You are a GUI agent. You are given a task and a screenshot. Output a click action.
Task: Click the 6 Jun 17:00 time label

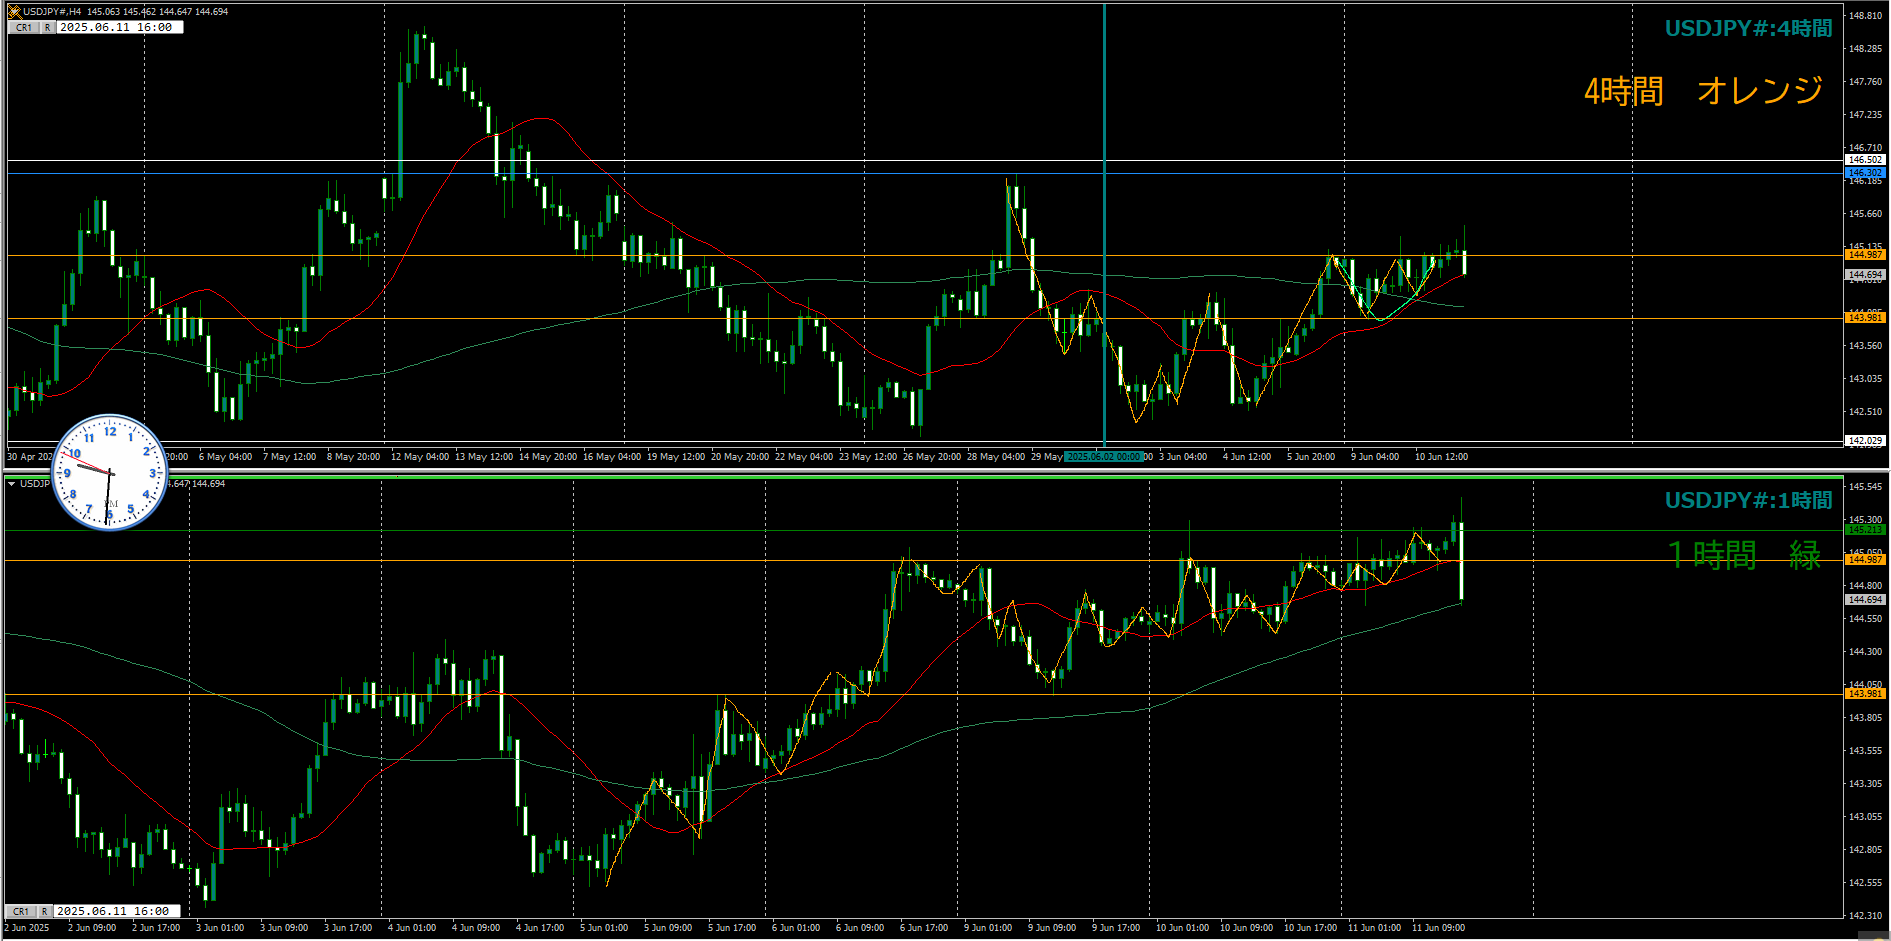click(x=924, y=928)
